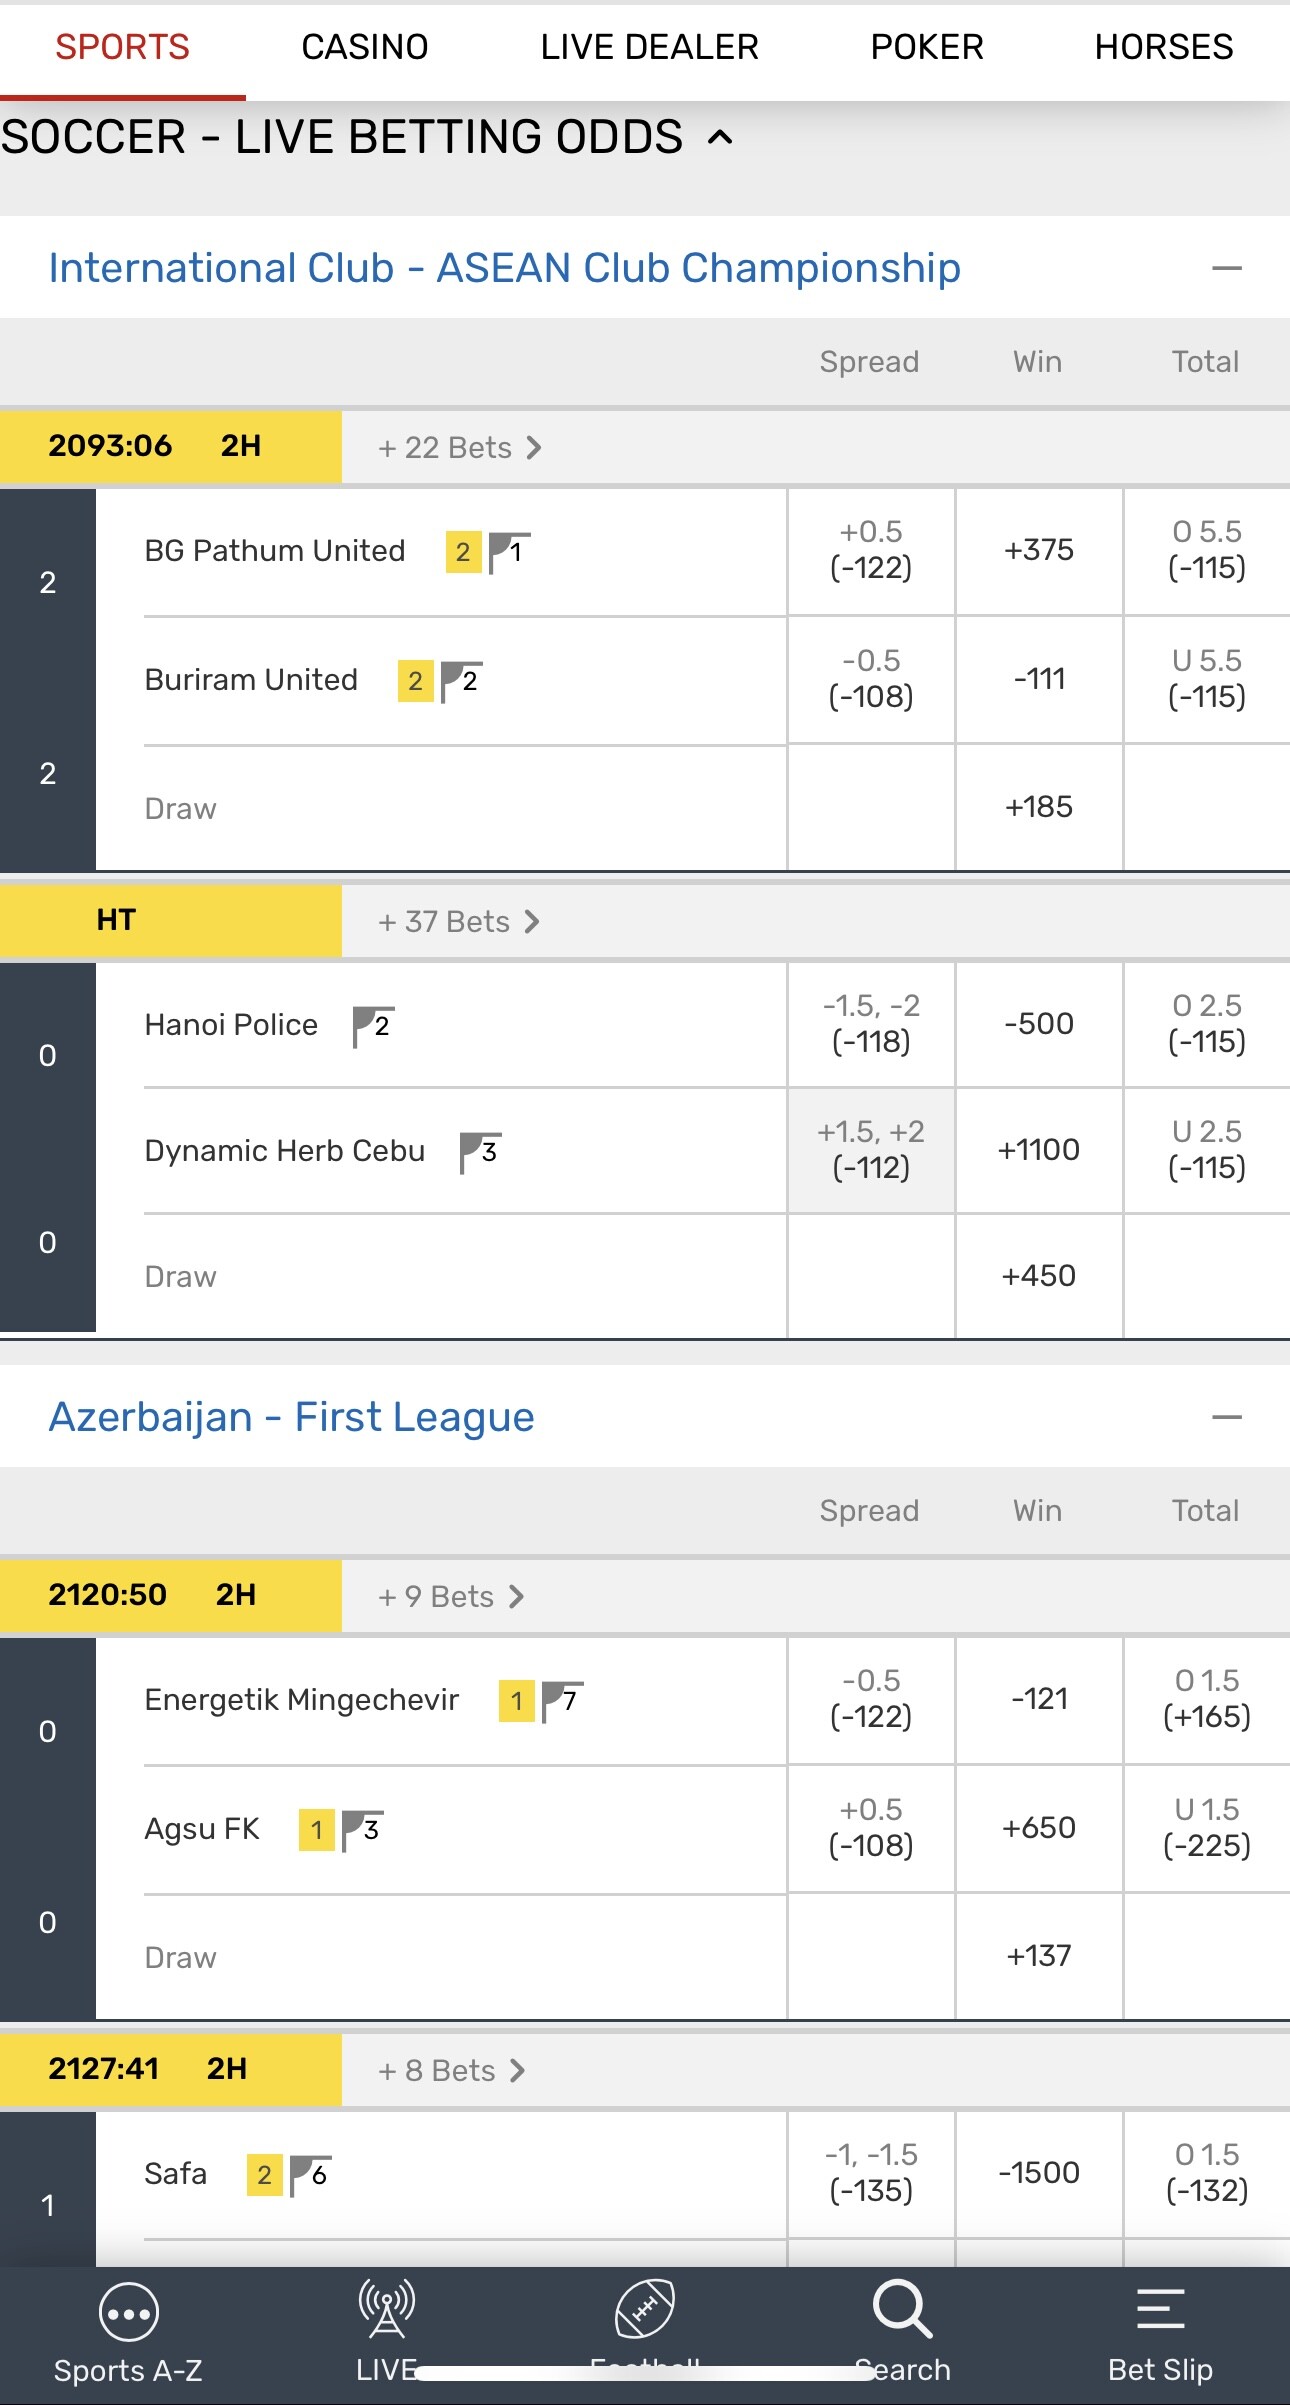Collapse the ASEAN Club Championship section
The height and width of the screenshot is (2405, 1290).
pos(1226,268)
